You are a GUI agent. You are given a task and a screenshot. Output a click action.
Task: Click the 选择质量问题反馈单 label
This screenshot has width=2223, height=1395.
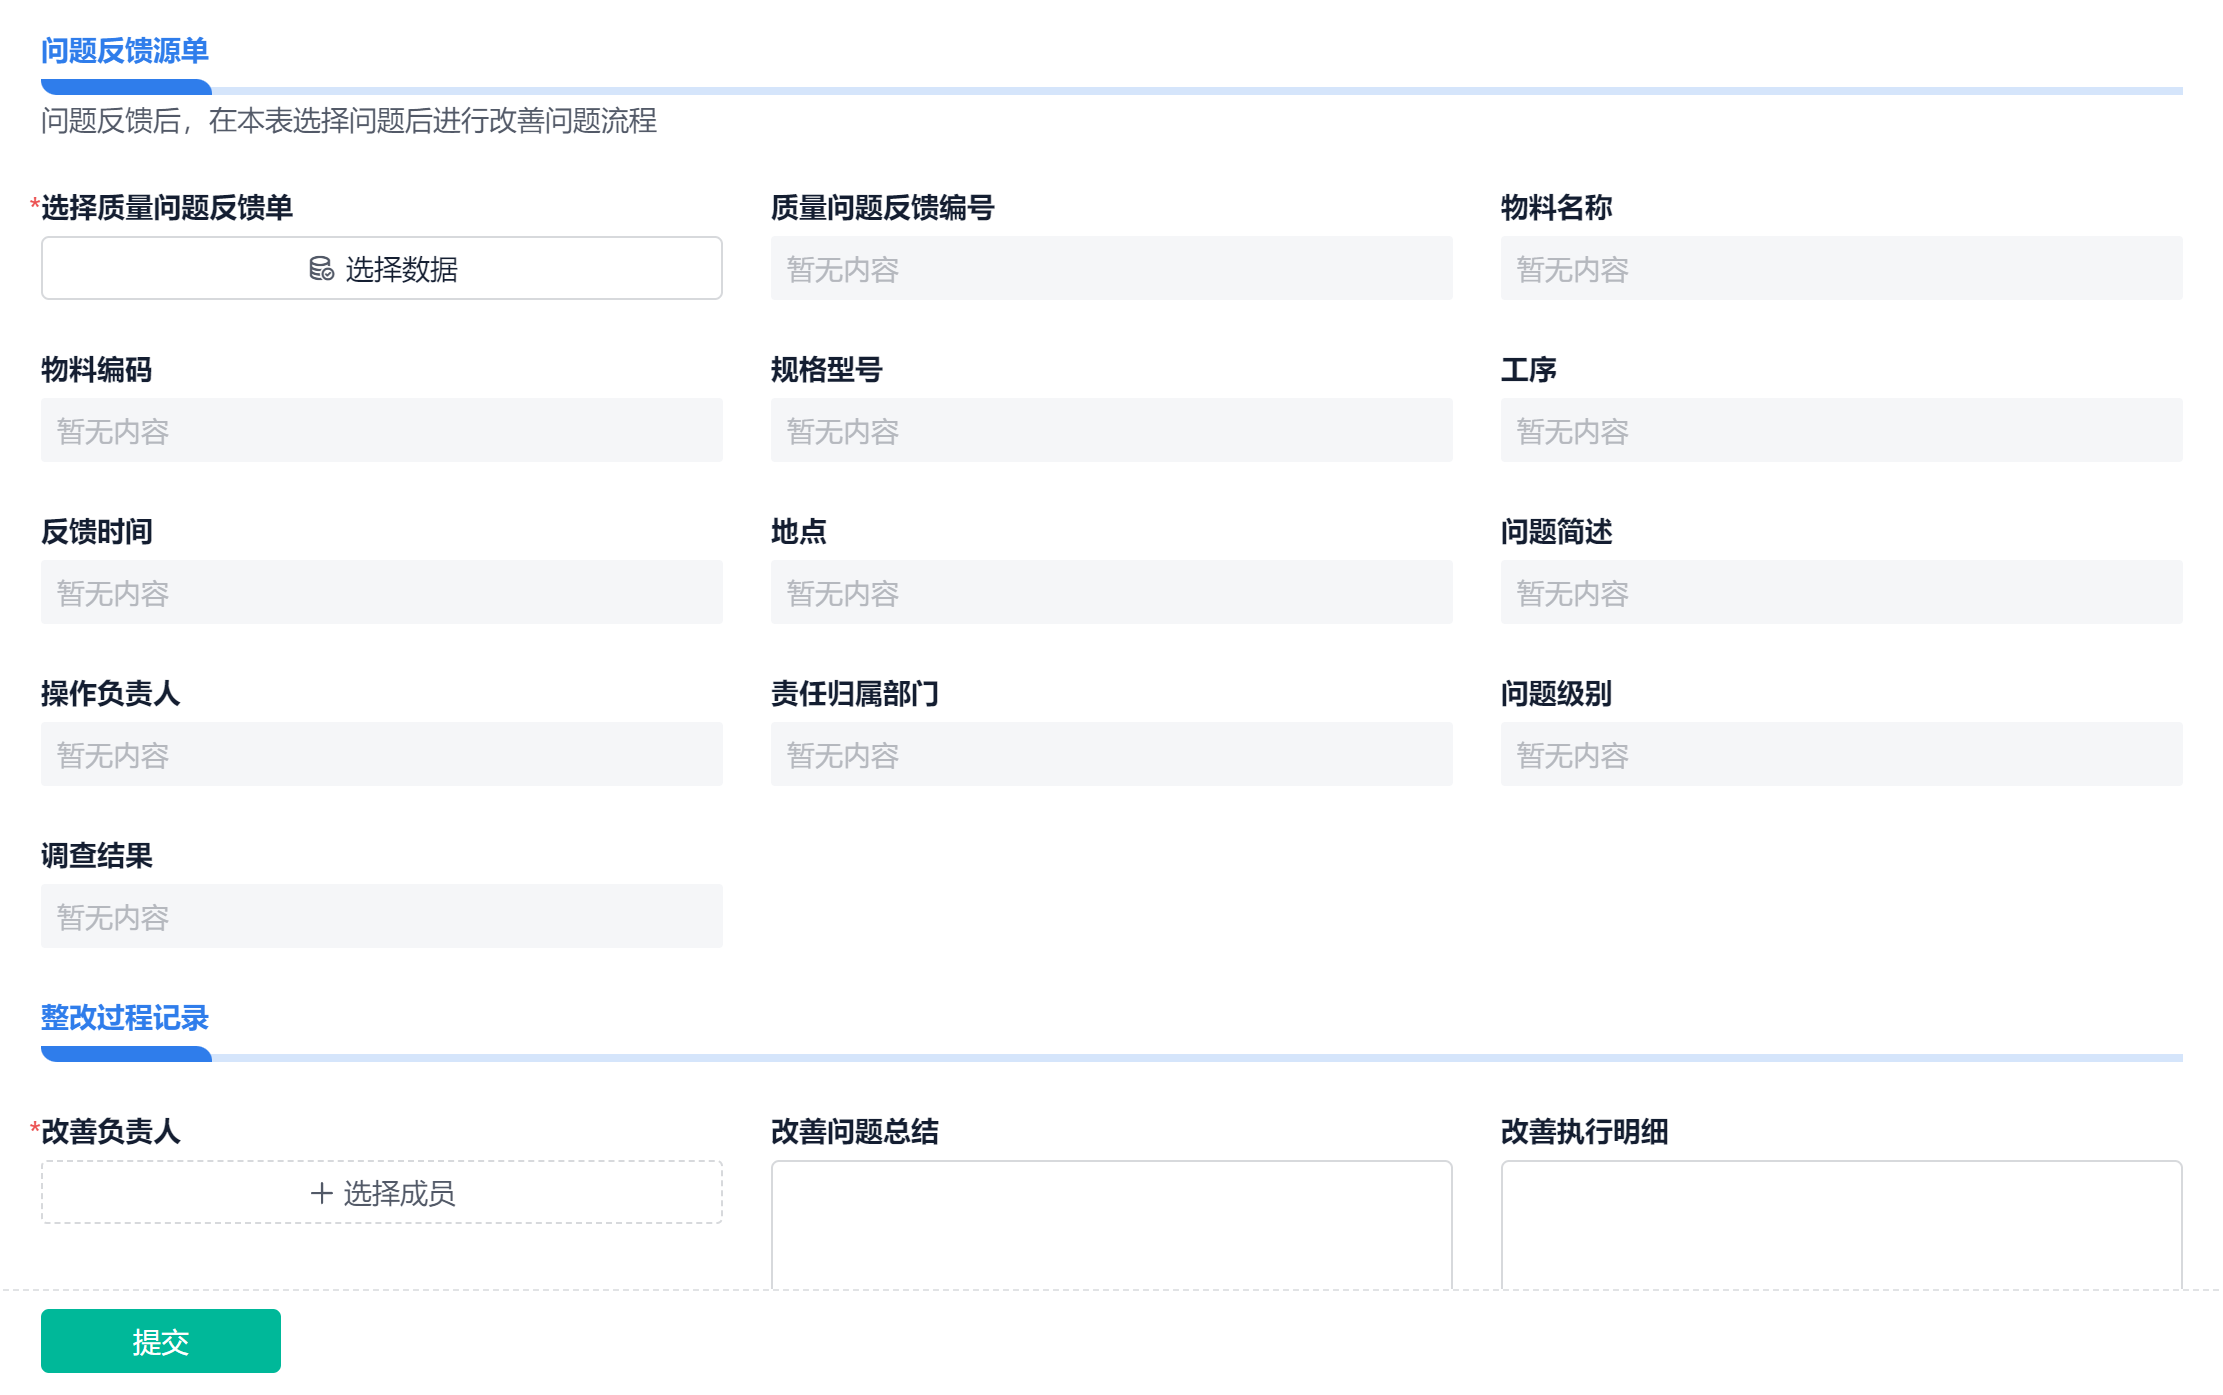167,208
